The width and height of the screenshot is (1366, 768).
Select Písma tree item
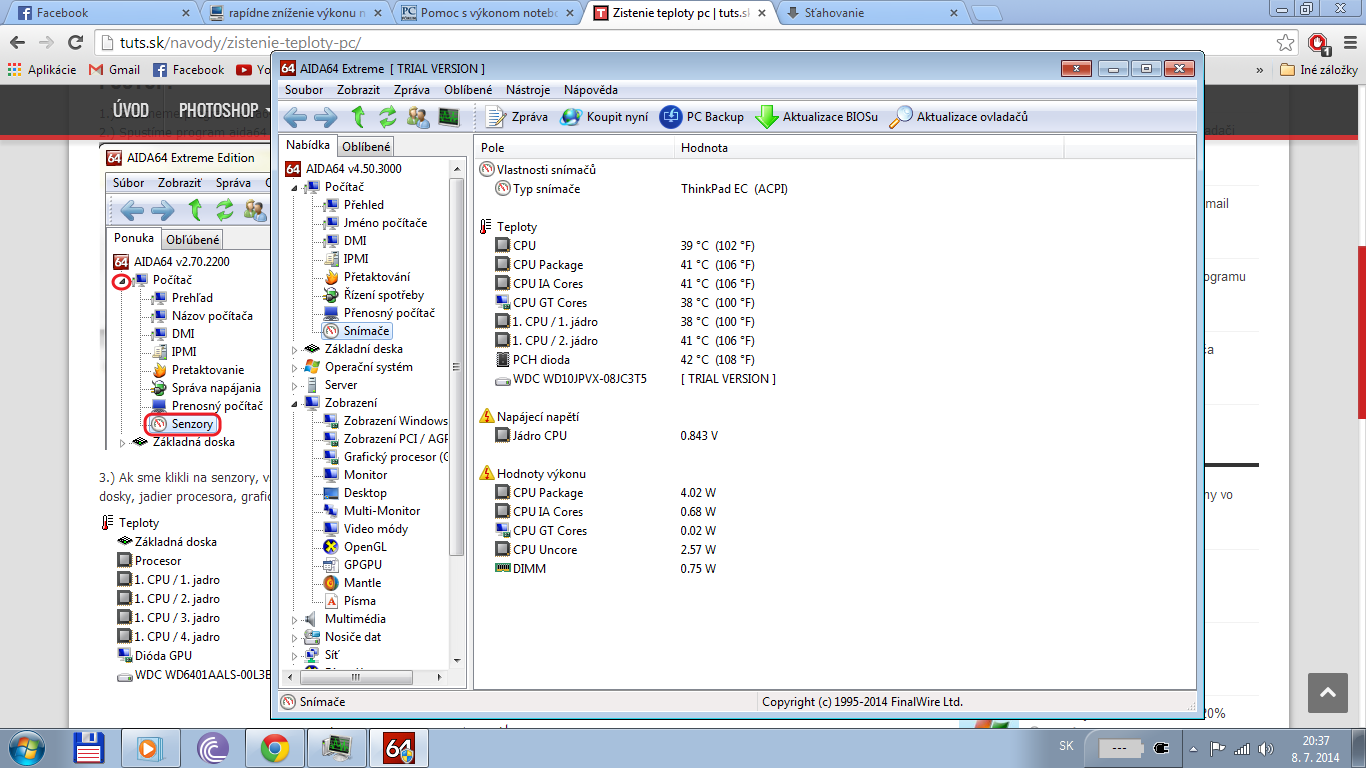click(360, 601)
